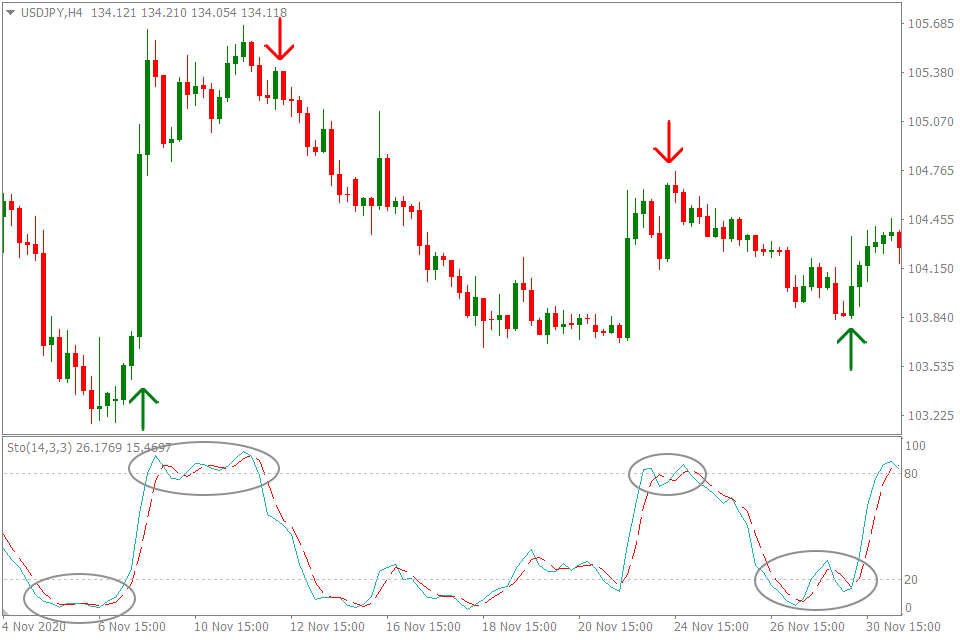Click the USDJPY,H4 symbol label
This screenshot has height=640, width=960.
51,12
